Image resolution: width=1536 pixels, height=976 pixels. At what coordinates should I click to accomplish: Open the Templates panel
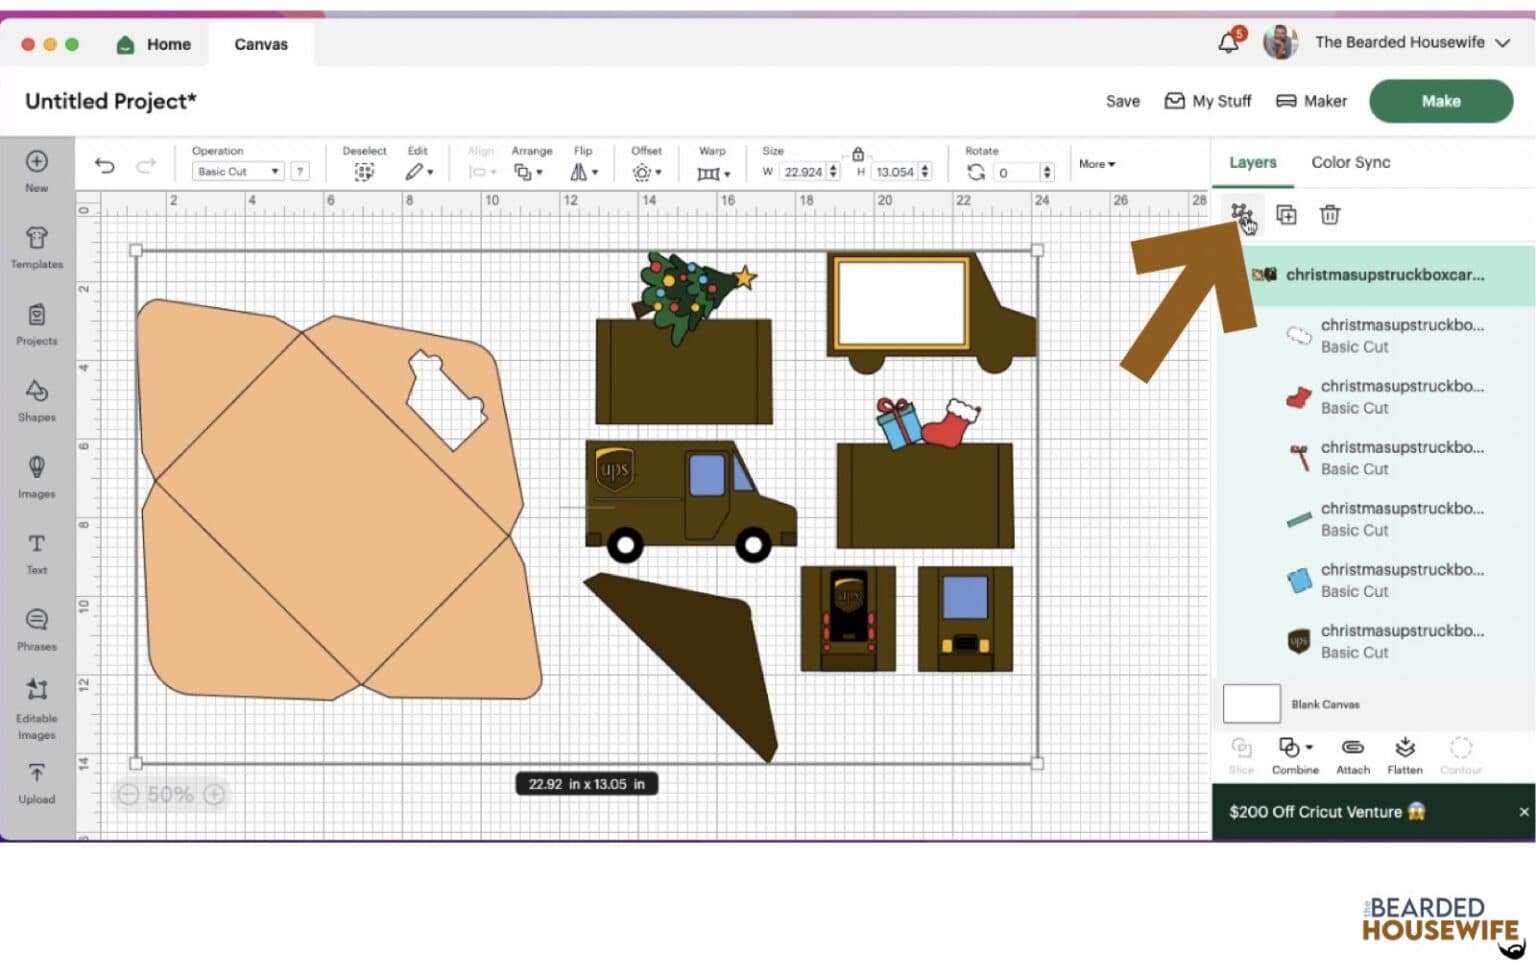pos(37,246)
